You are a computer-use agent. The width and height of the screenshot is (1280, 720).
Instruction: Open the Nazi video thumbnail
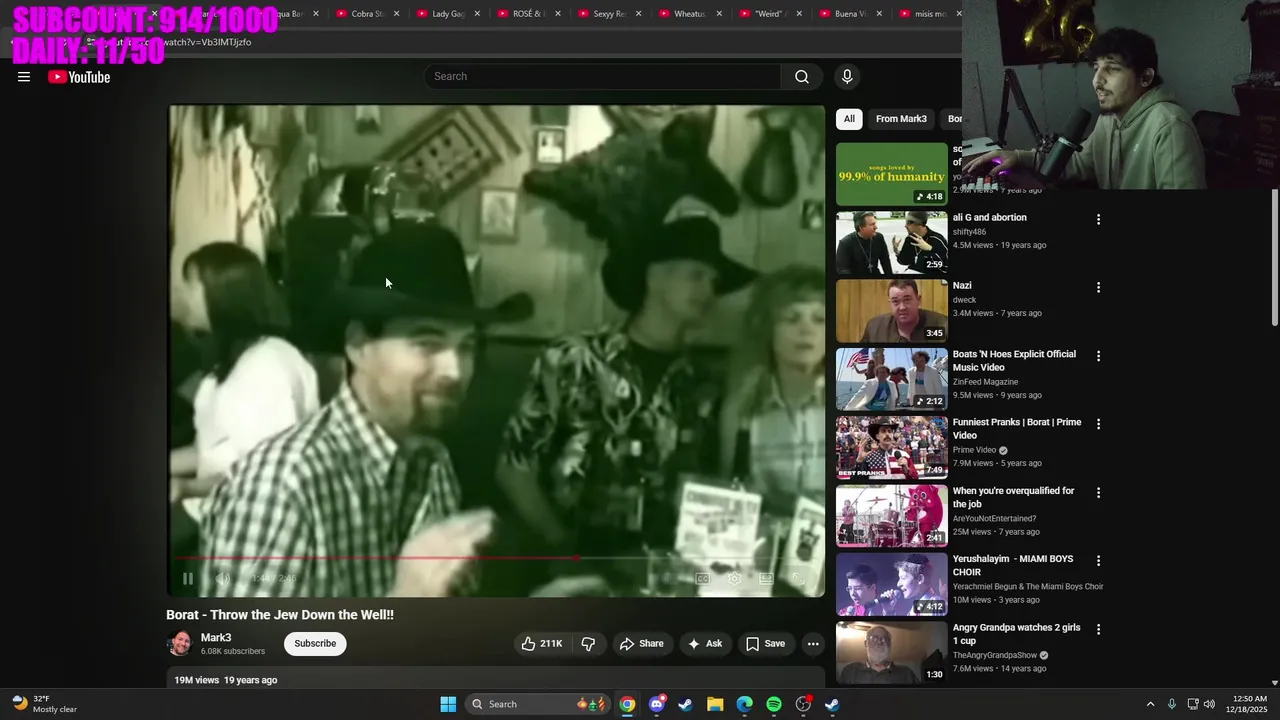click(x=891, y=311)
